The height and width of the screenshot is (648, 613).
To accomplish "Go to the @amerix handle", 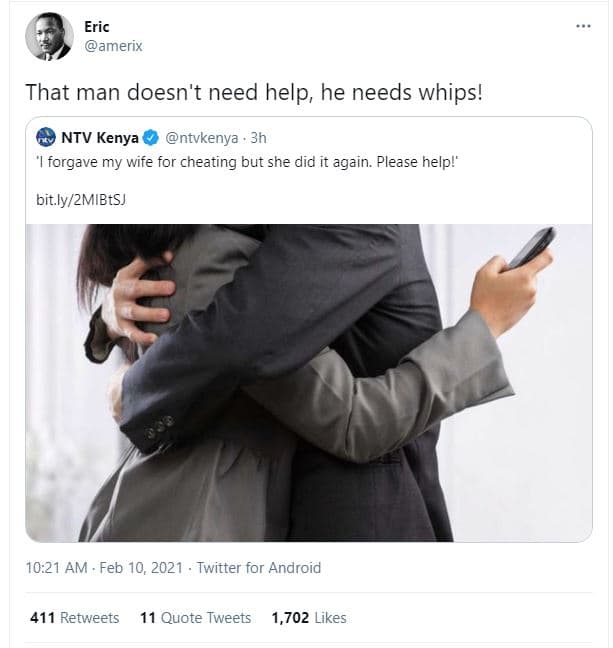I will (112, 47).
